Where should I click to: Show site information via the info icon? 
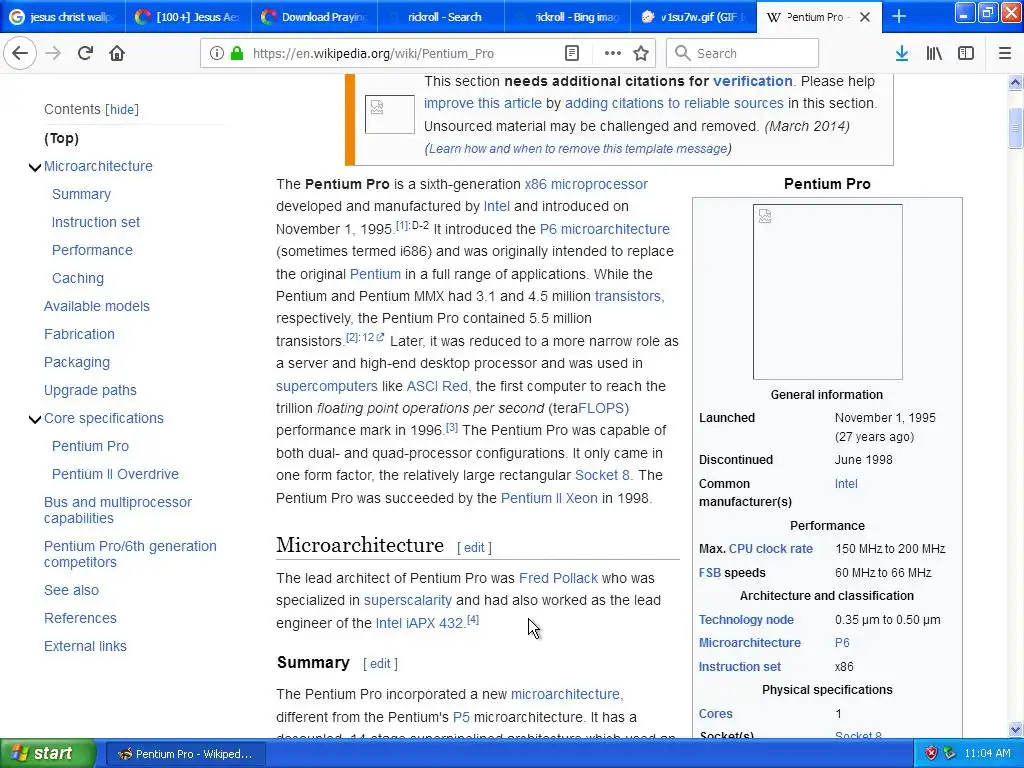[216, 53]
